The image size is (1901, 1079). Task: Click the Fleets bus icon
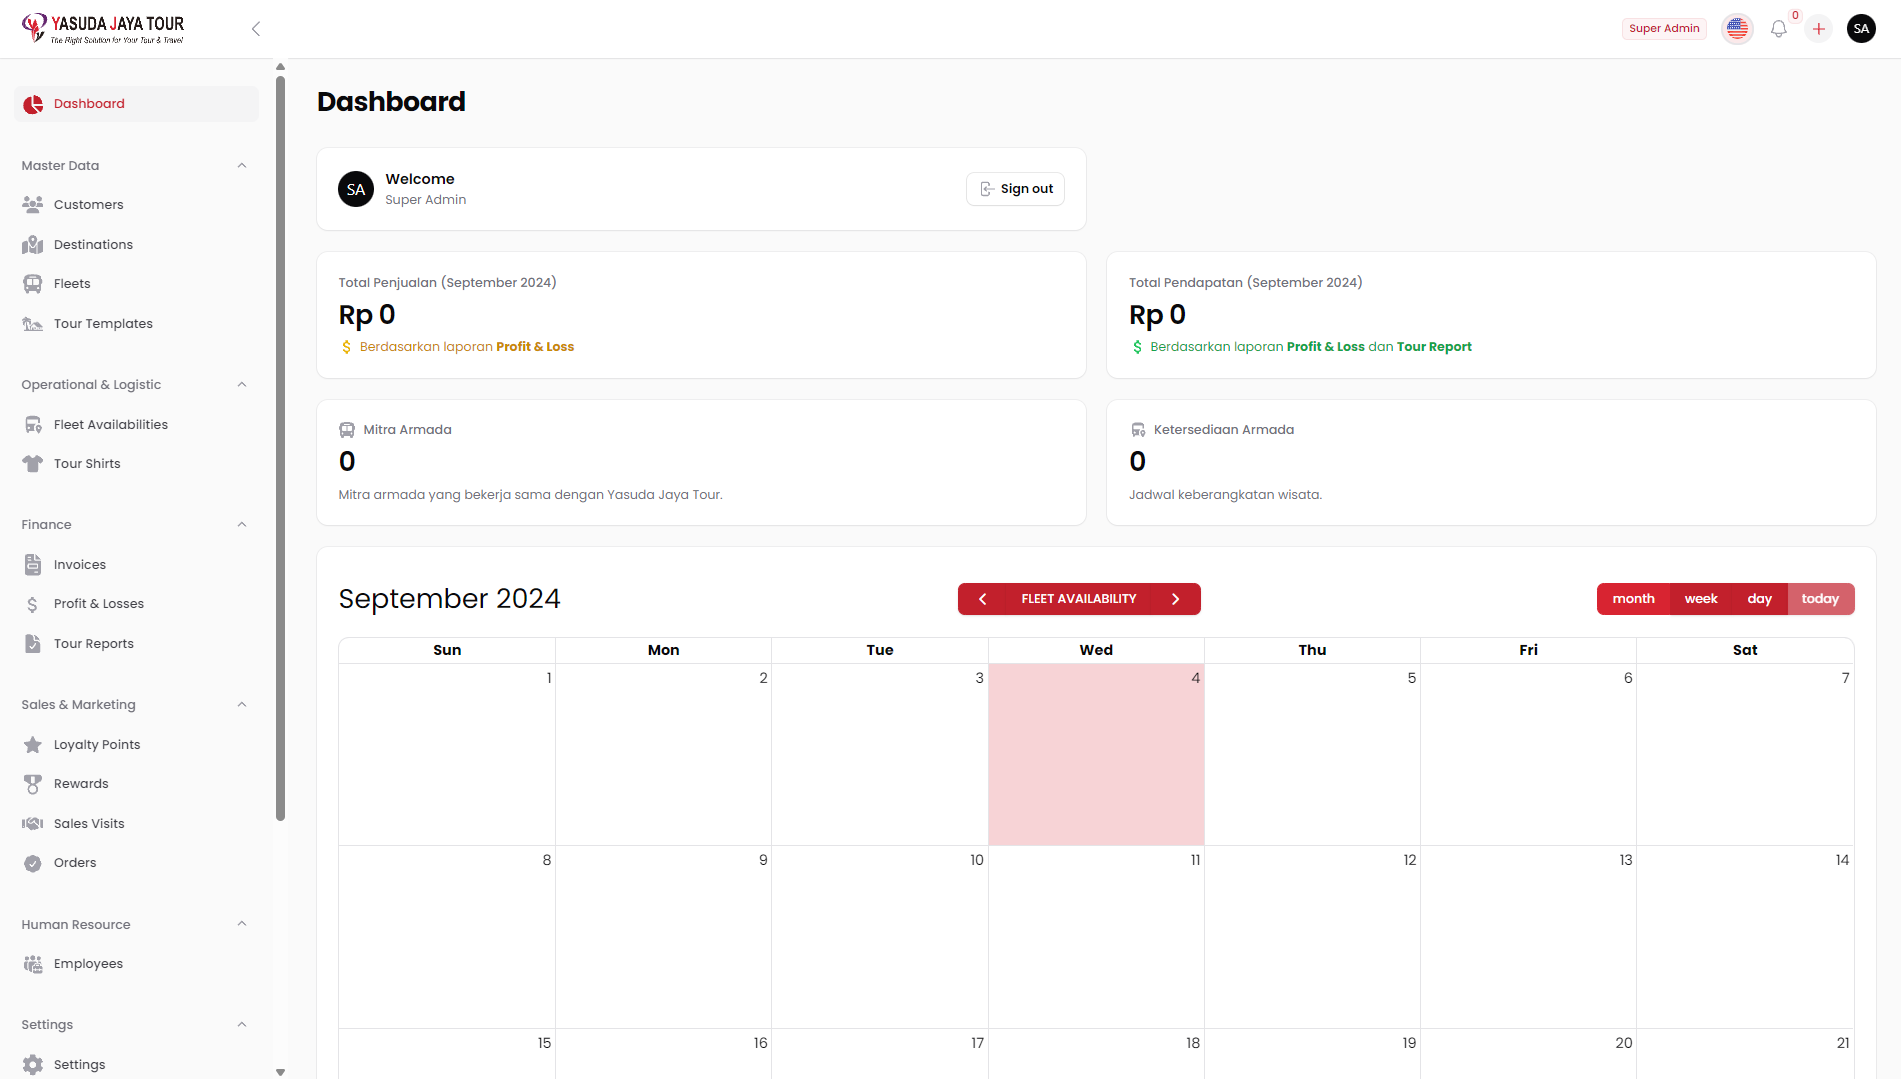click(33, 284)
